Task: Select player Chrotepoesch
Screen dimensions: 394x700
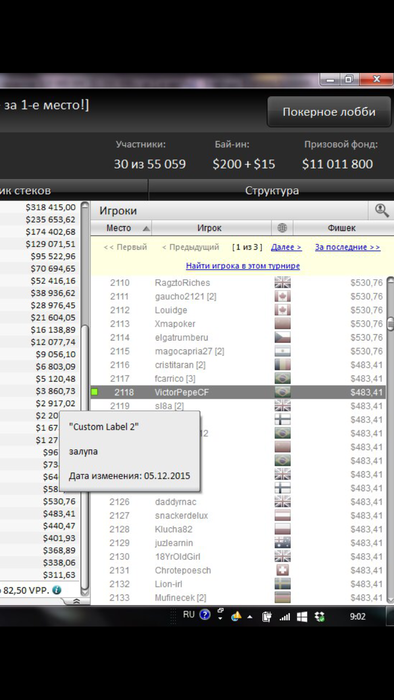Action: [x=238, y=571]
